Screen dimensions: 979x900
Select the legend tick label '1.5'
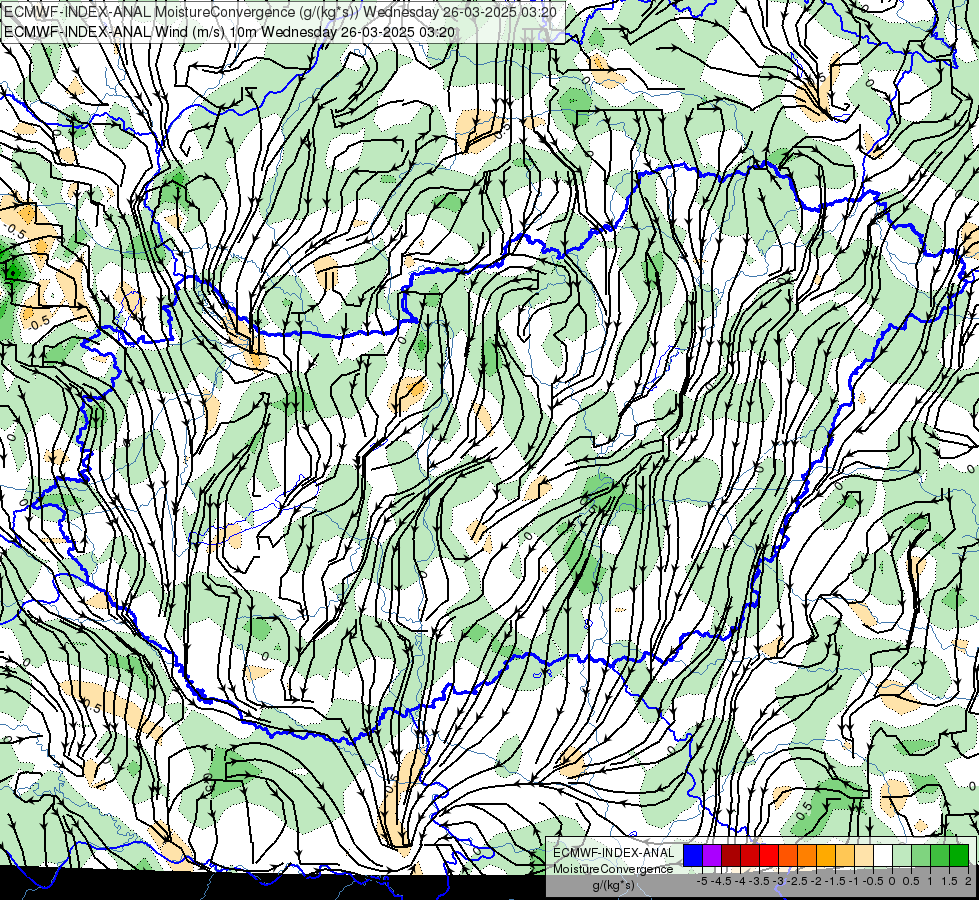949,881
